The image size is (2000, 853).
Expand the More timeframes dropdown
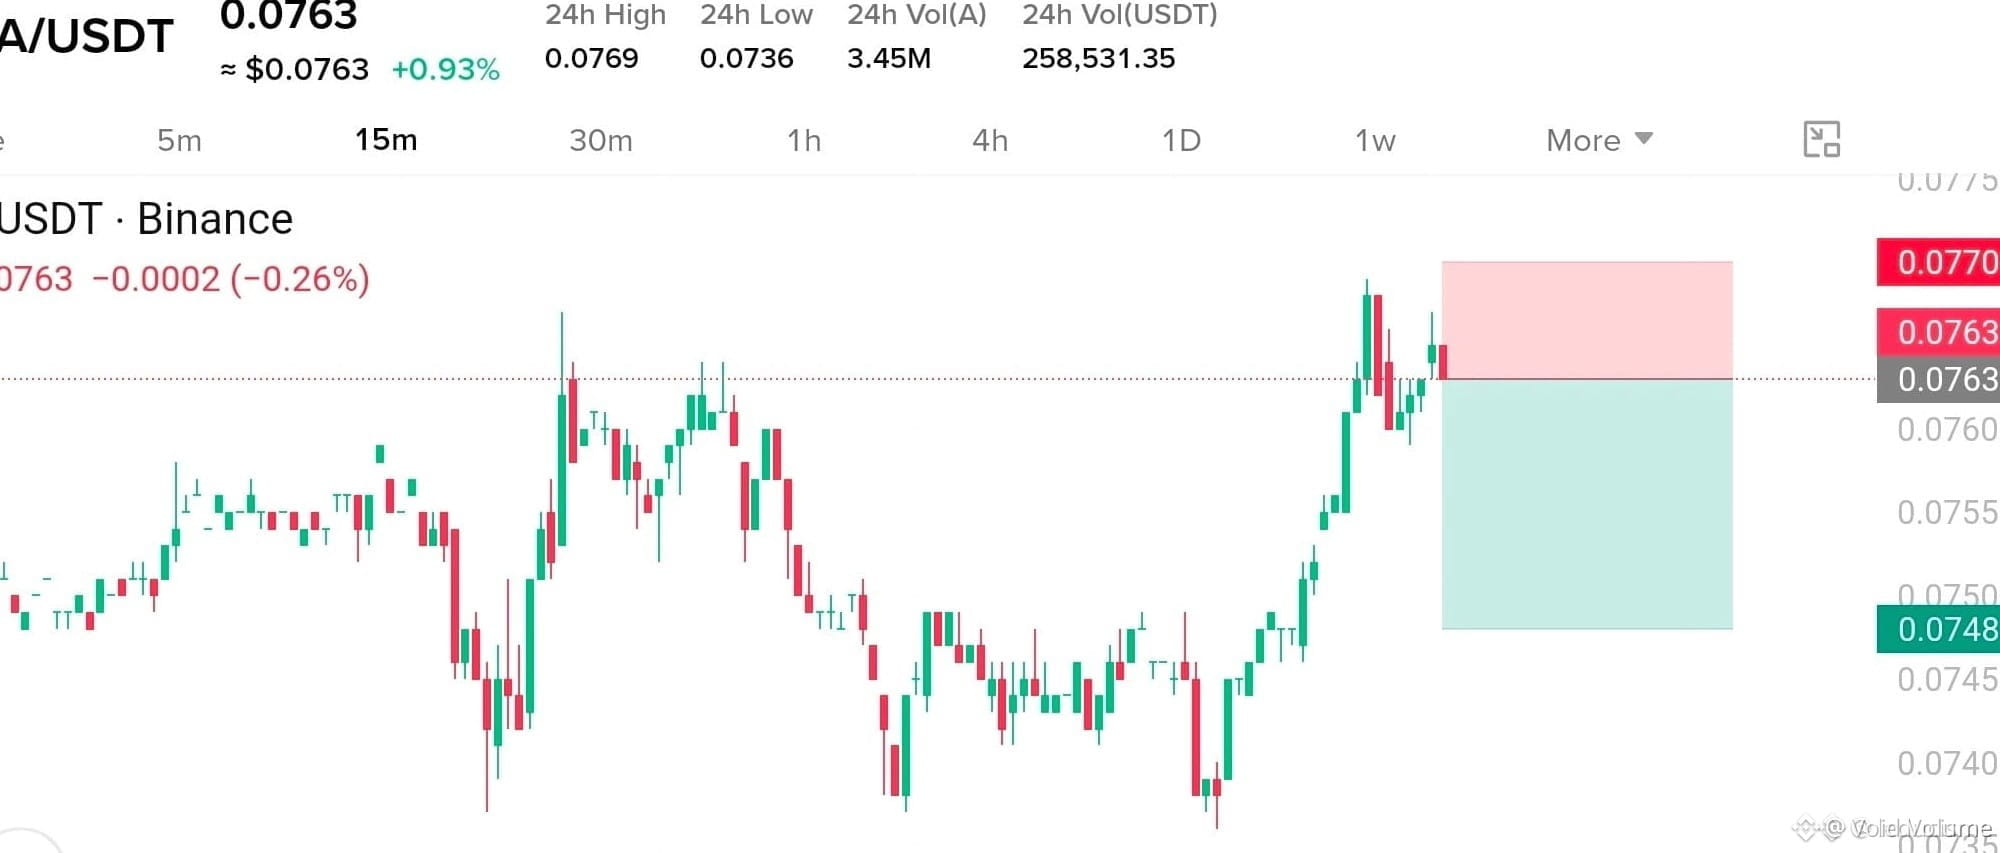tap(1599, 140)
